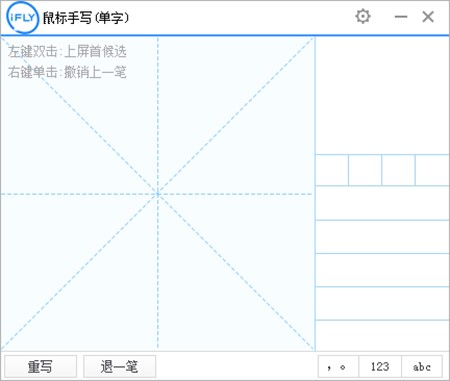
Task: Open settings via the gear icon
Action: (363, 16)
